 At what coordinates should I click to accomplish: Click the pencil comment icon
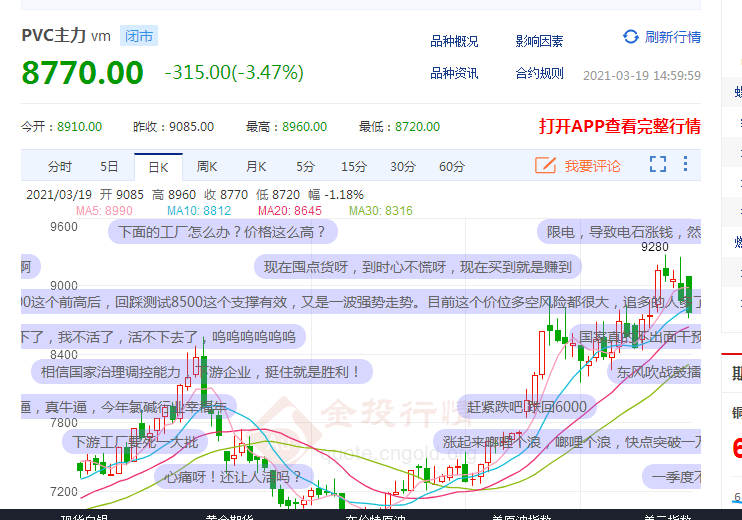[x=545, y=165]
